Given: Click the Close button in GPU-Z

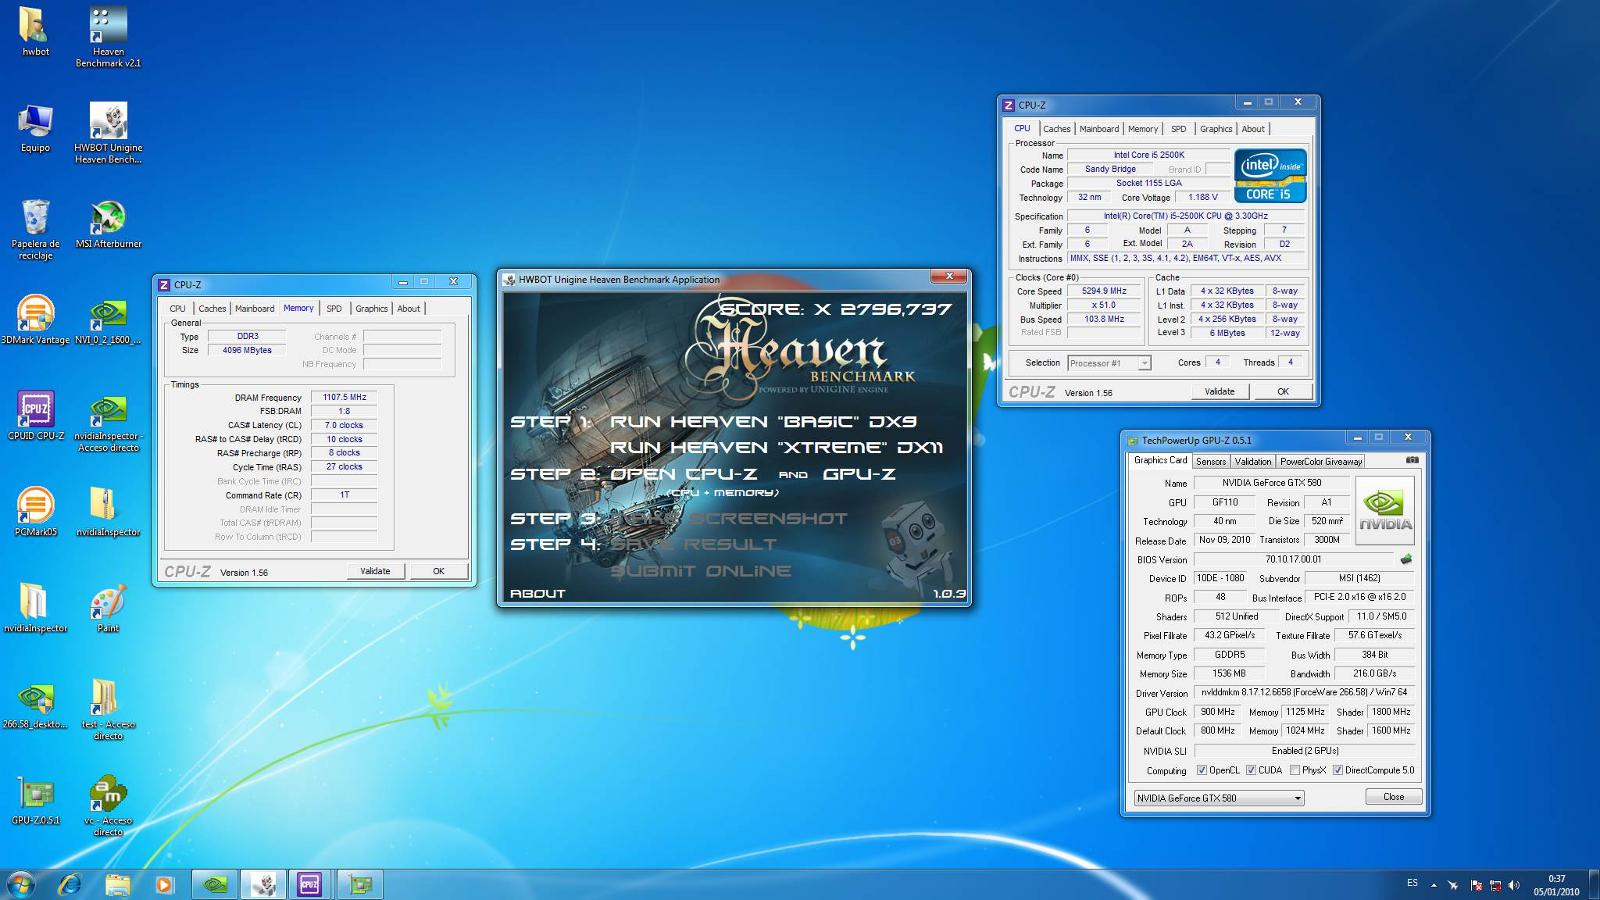Looking at the screenshot, I should (x=1393, y=797).
